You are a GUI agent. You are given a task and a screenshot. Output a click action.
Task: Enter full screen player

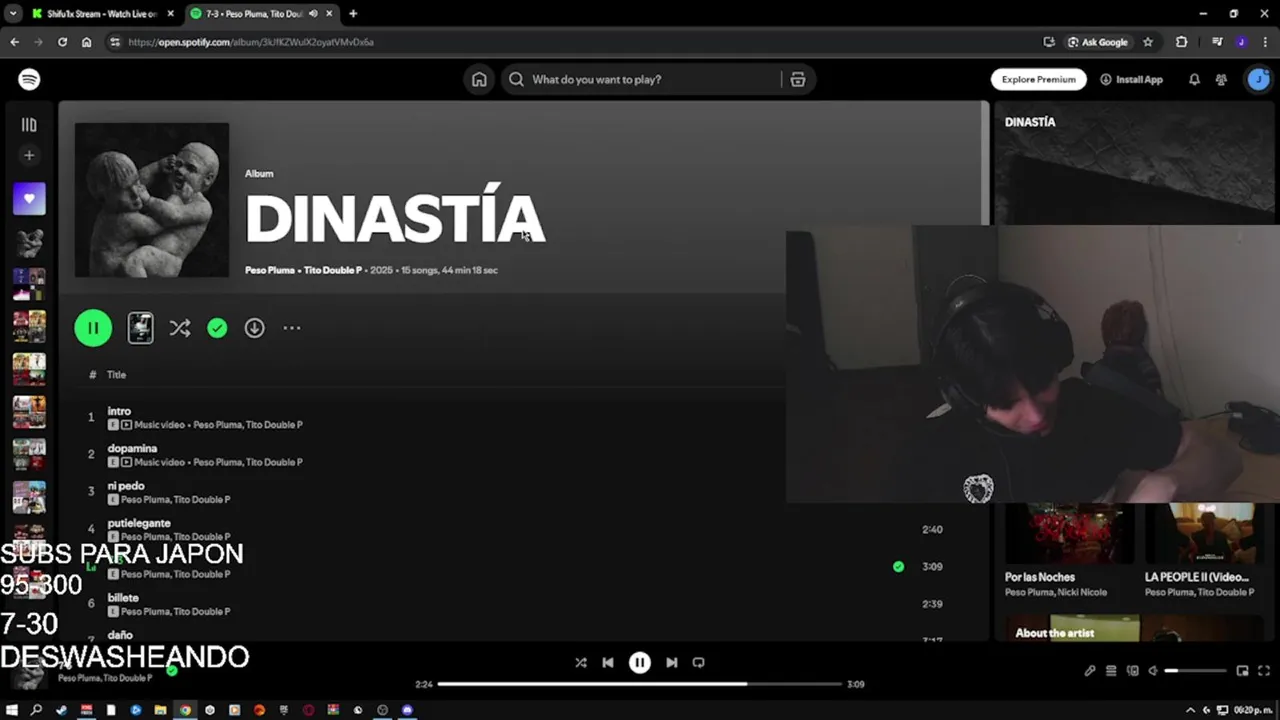(x=1263, y=671)
